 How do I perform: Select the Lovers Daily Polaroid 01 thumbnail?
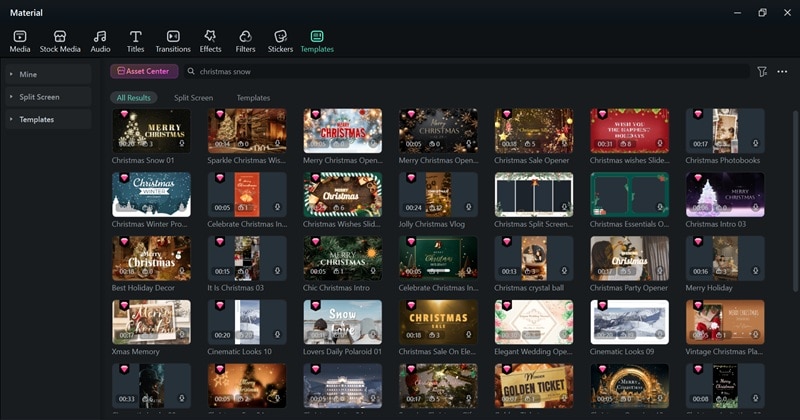point(343,322)
